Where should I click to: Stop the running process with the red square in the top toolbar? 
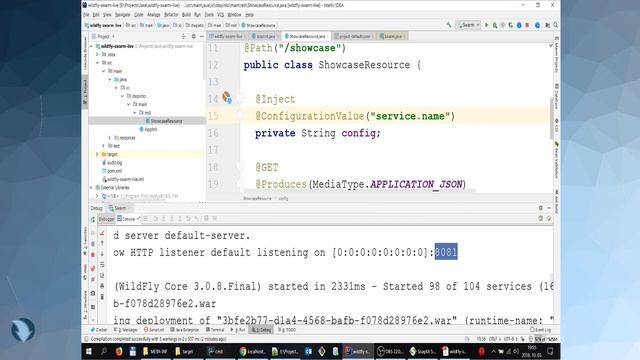click(527, 25)
